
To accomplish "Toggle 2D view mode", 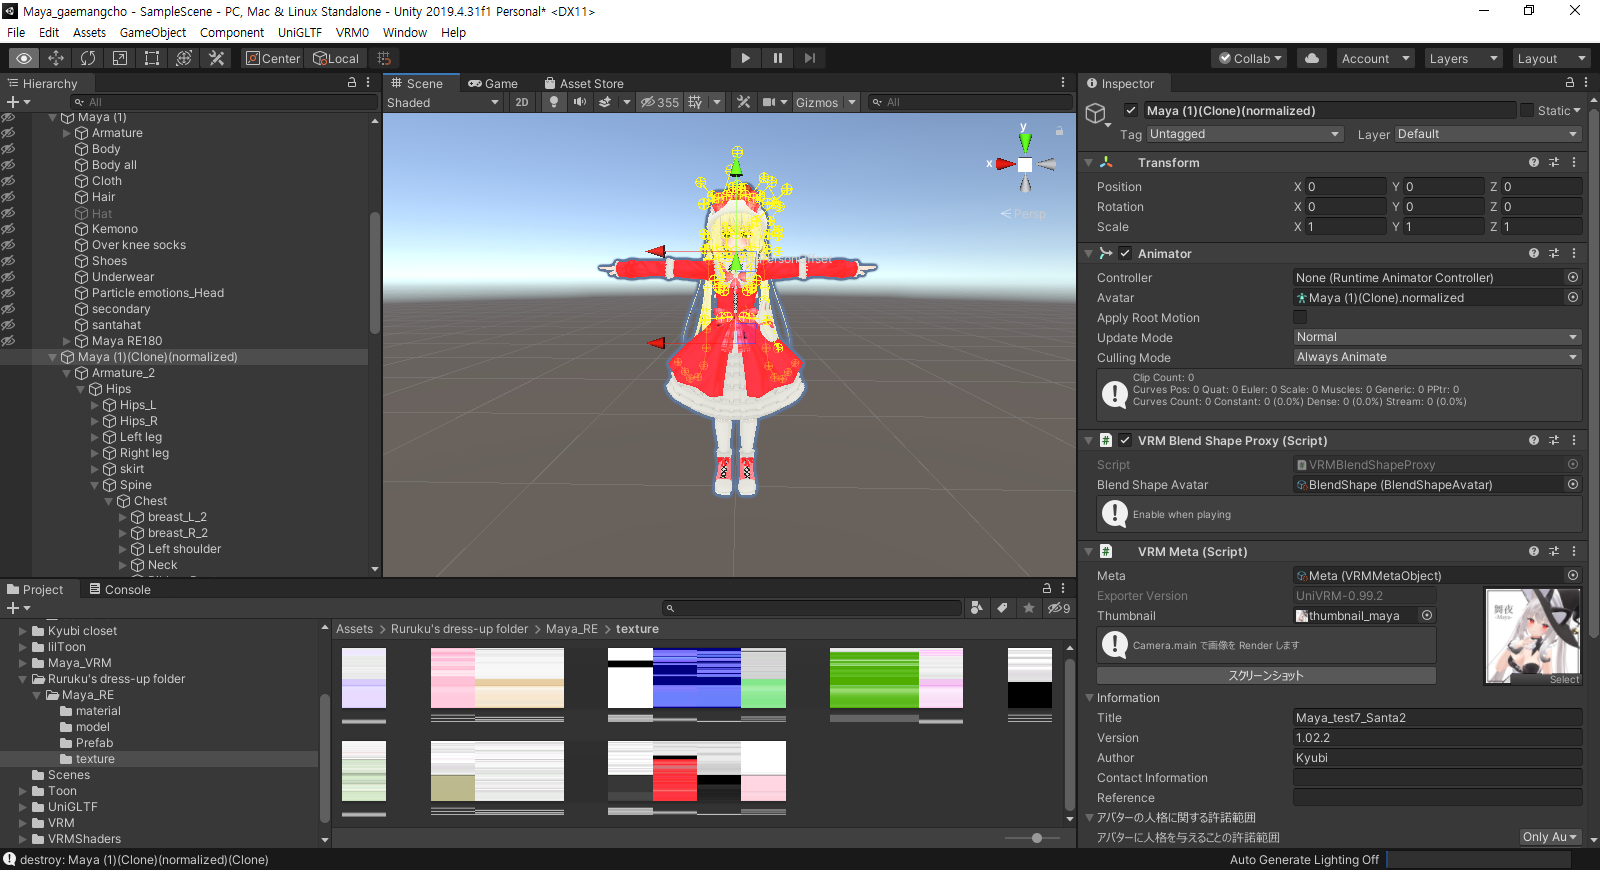I will [522, 102].
